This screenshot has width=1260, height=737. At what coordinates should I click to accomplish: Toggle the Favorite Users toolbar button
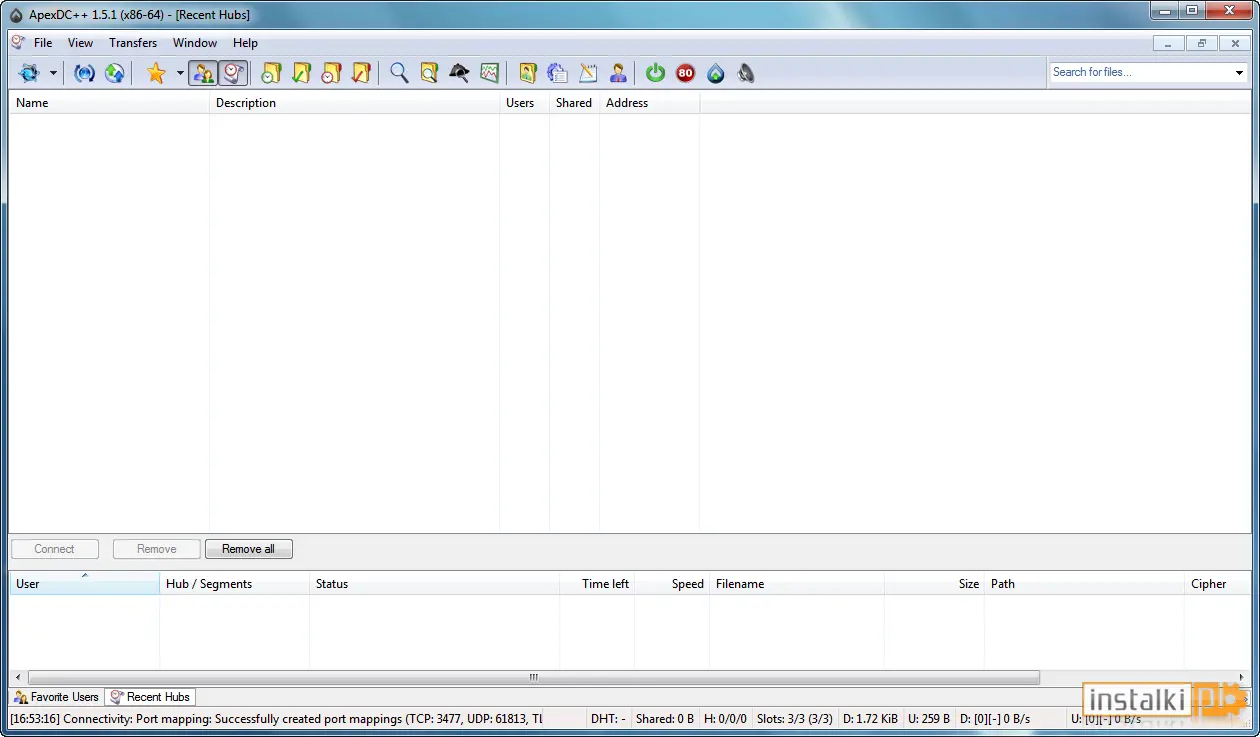(x=203, y=73)
